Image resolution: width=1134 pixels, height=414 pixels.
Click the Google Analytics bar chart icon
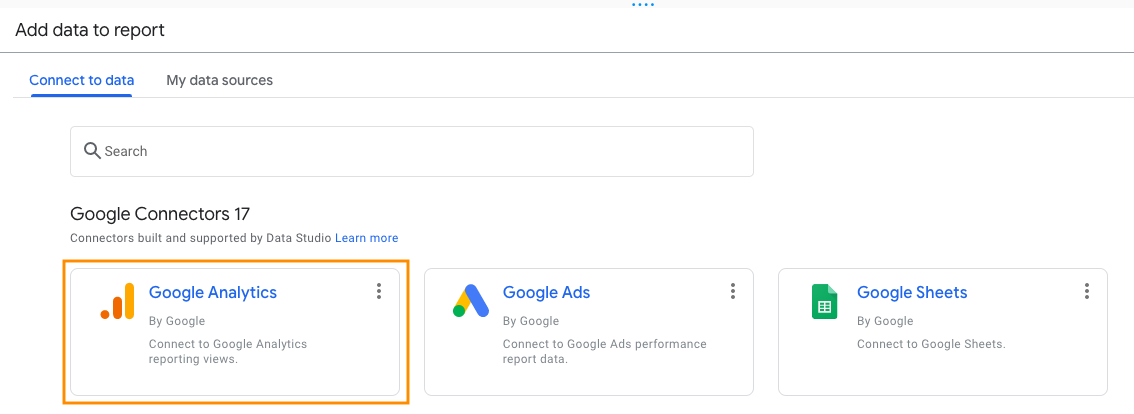point(117,301)
